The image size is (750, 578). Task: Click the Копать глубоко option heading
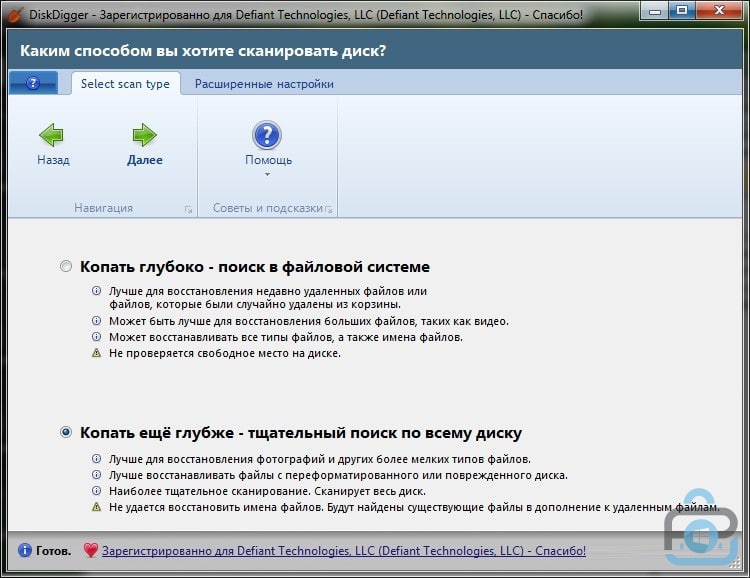pyautogui.click(x=255, y=267)
